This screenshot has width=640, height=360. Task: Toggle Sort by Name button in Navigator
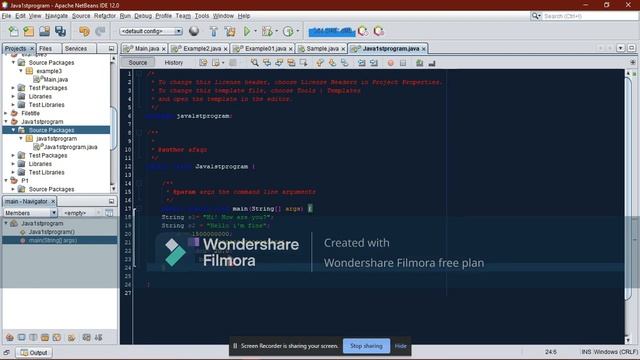pos(87,337)
